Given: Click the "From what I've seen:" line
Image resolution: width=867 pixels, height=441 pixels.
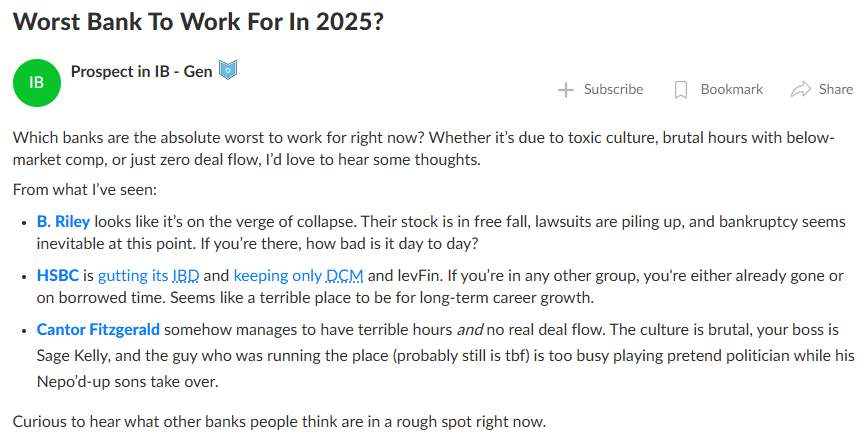Looking at the screenshot, I should coord(85,190).
